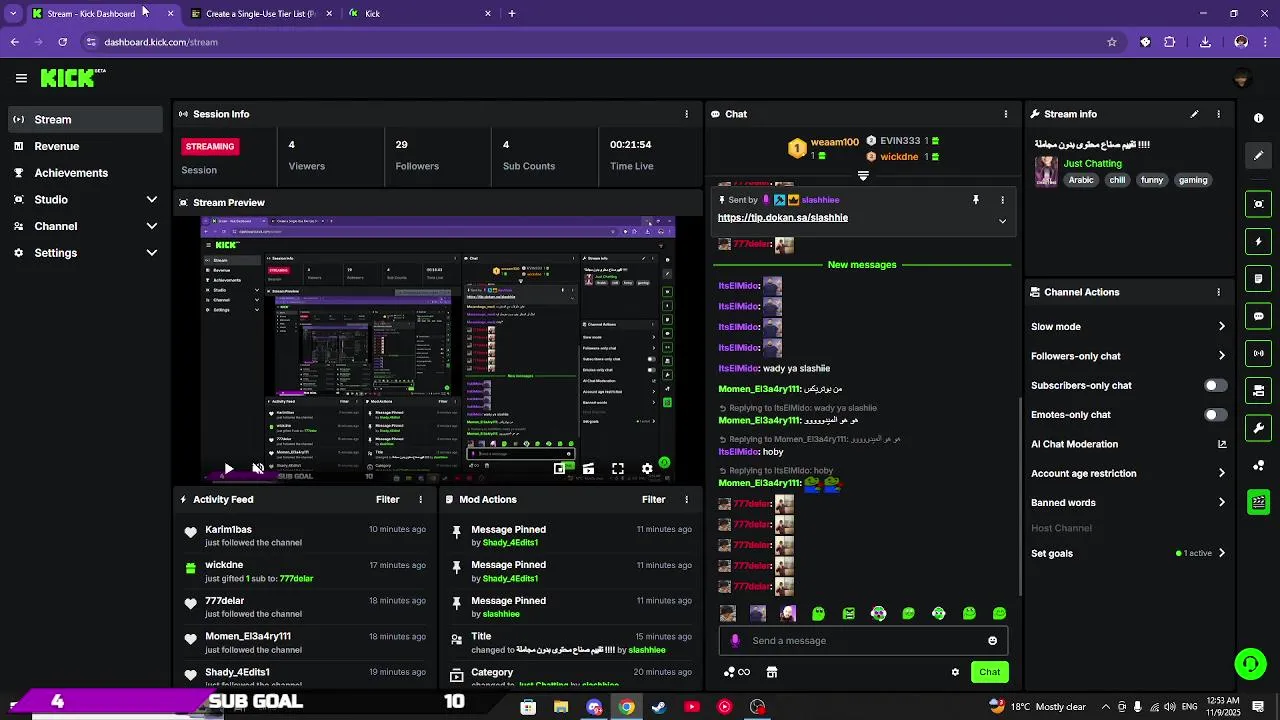Toggle the wrench stream info panel icon
Image resolution: width=1280 pixels, height=720 pixels.
pyautogui.click(x=1258, y=428)
